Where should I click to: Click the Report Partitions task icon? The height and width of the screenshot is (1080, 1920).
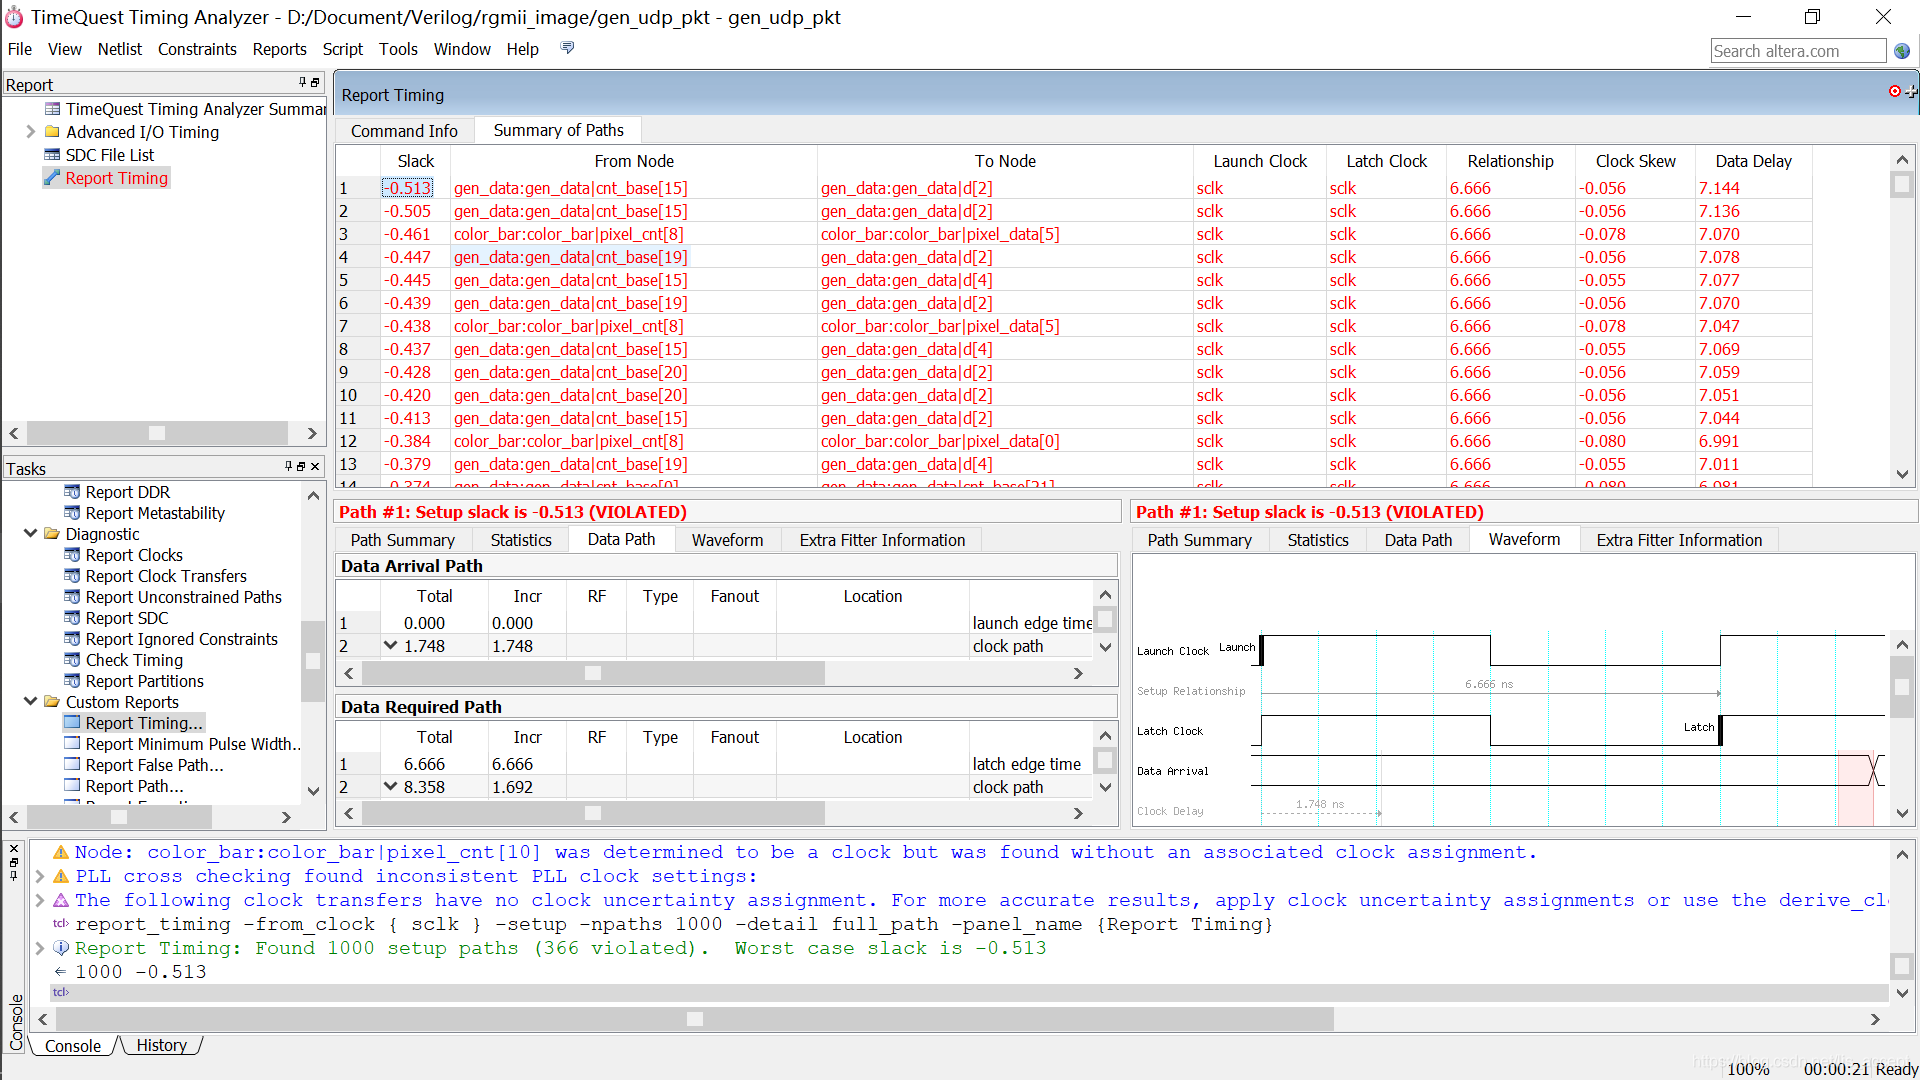(x=72, y=681)
